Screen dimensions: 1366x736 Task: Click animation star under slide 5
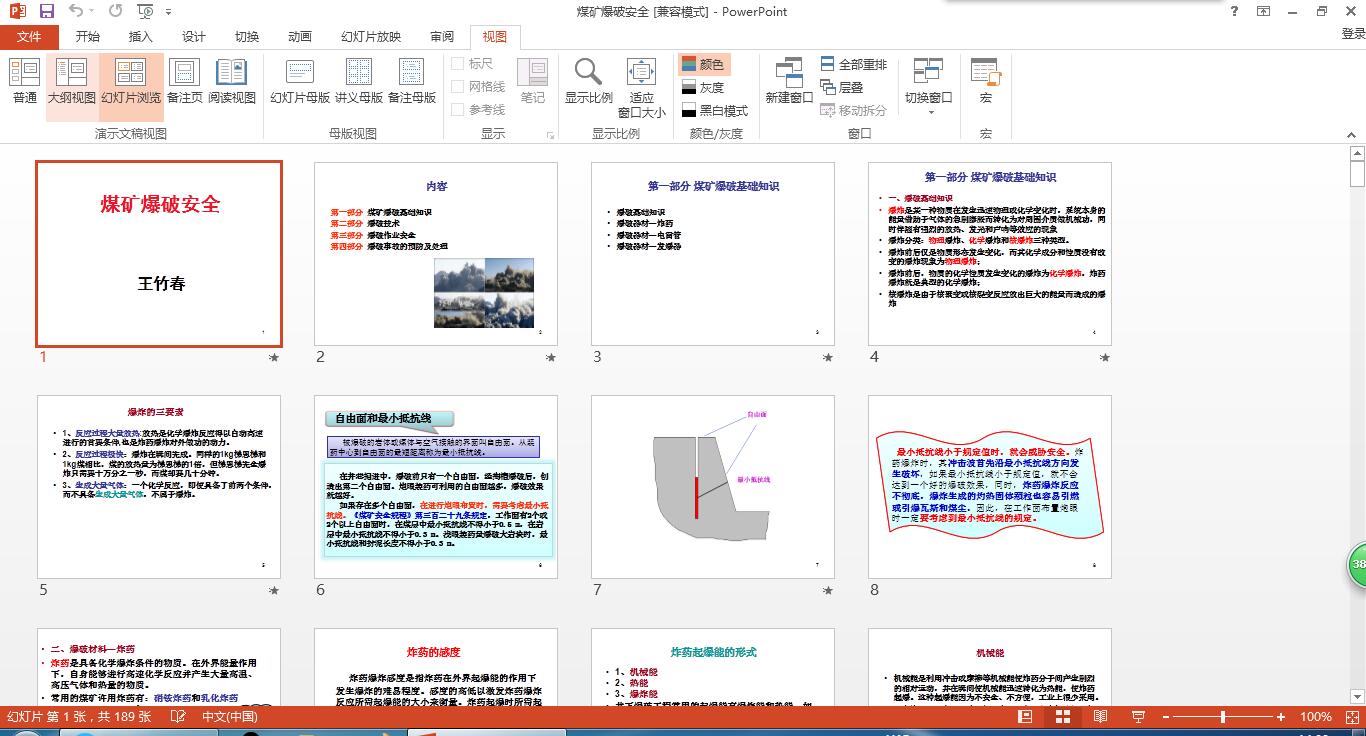click(x=273, y=590)
